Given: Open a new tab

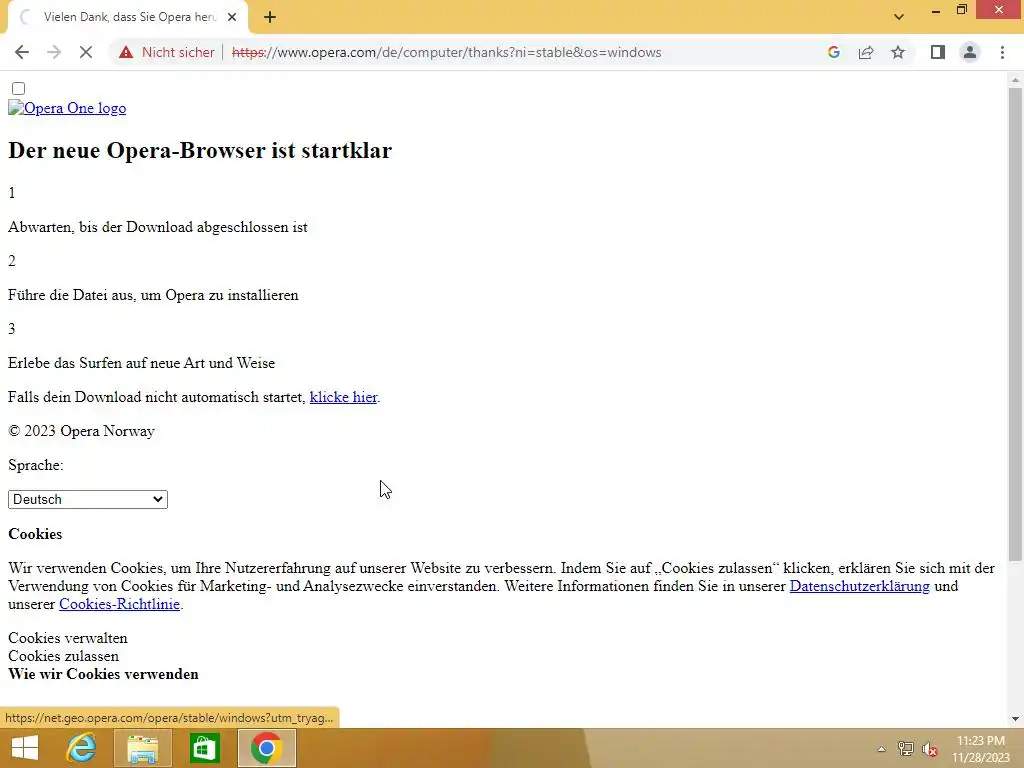Looking at the screenshot, I should [x=270, y=17].
